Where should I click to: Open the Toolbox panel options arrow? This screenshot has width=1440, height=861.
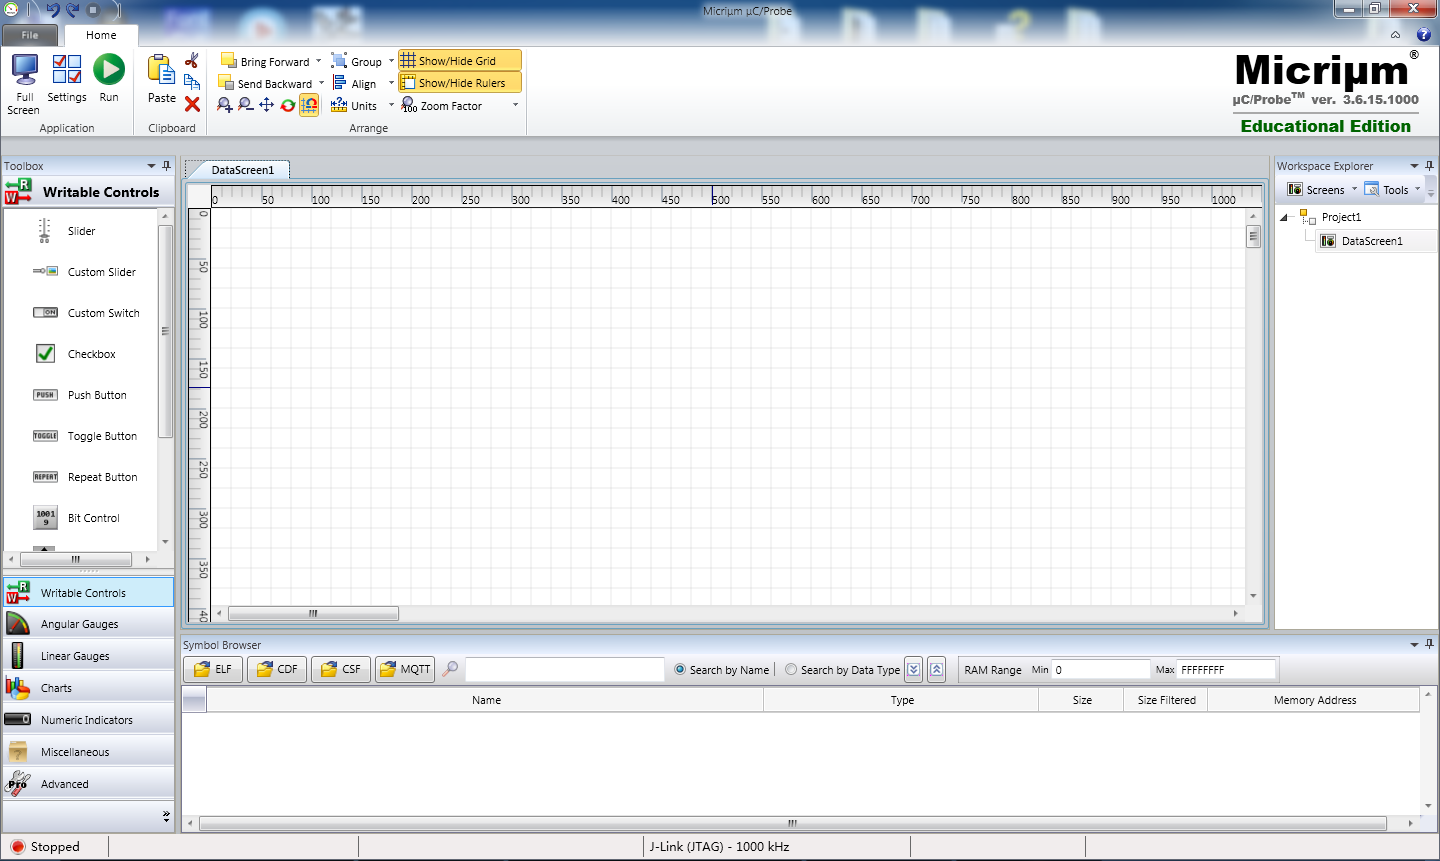[152, 166]
